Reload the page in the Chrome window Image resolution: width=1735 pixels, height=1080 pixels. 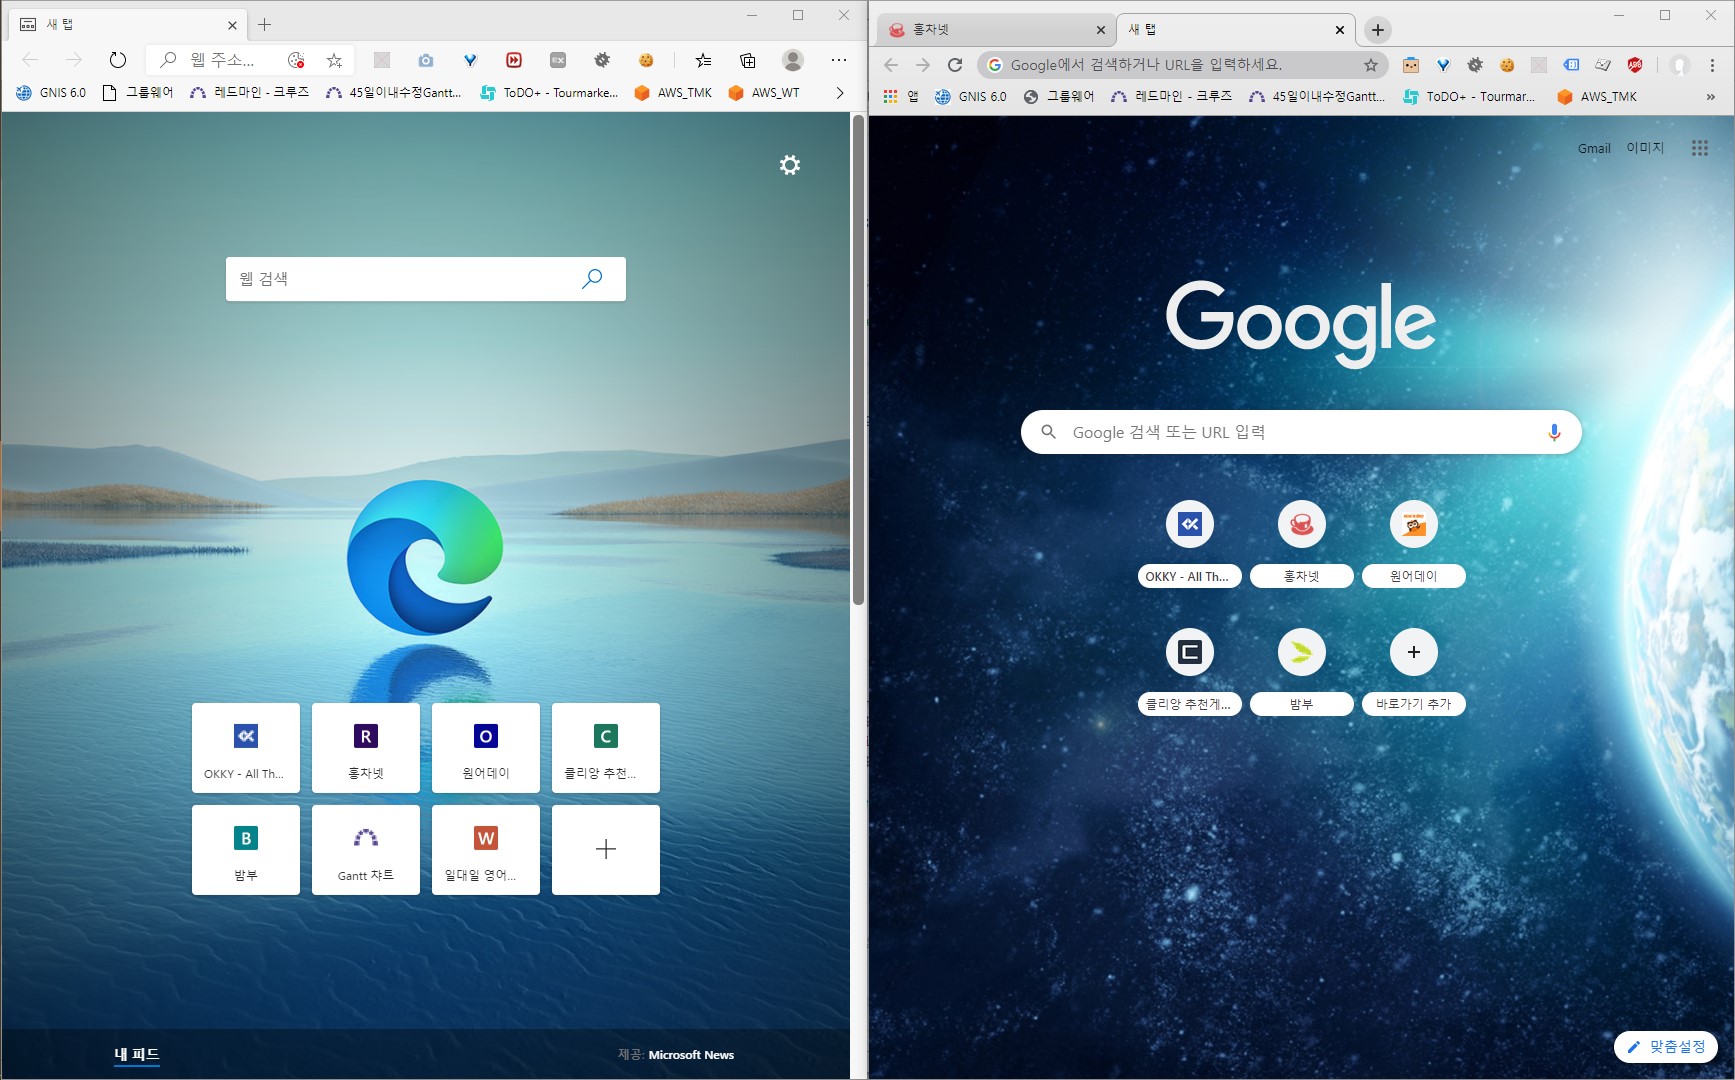pyautogui.click(x=955, y=65)
